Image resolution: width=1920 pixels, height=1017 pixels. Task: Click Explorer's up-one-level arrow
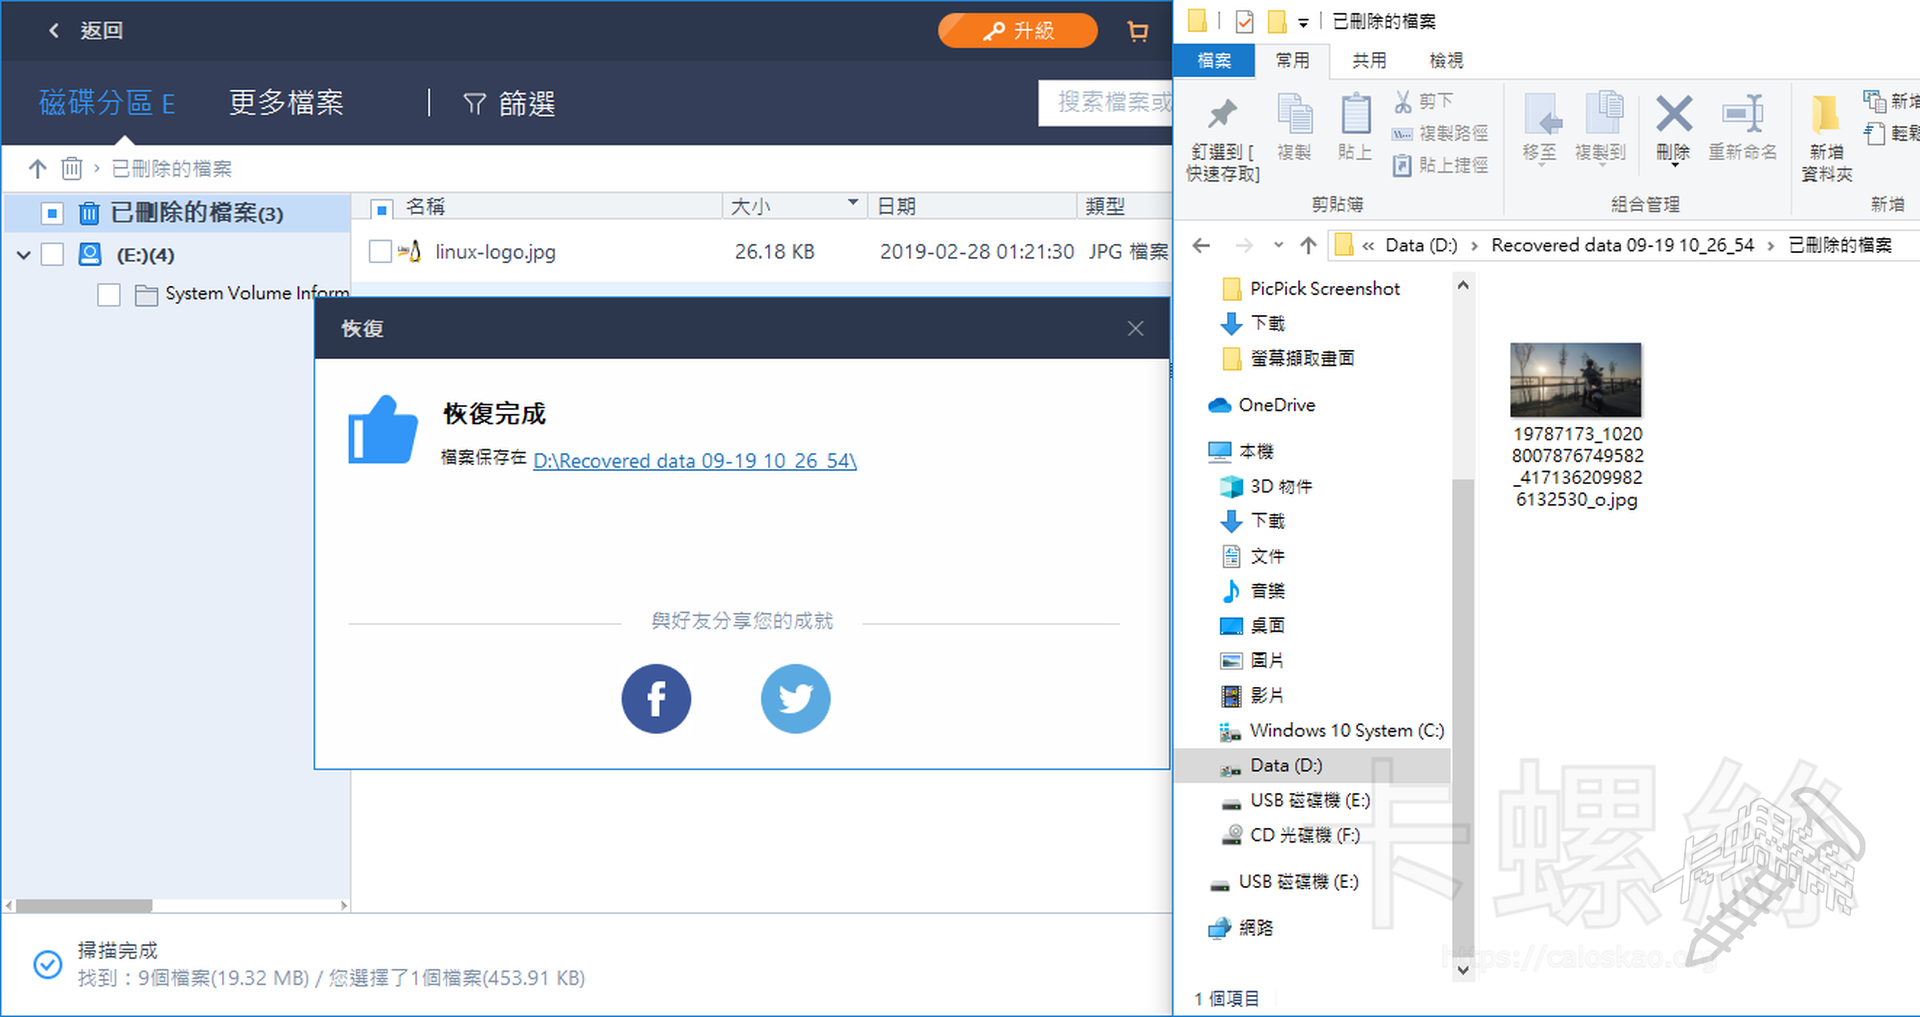click(1308, 245)
